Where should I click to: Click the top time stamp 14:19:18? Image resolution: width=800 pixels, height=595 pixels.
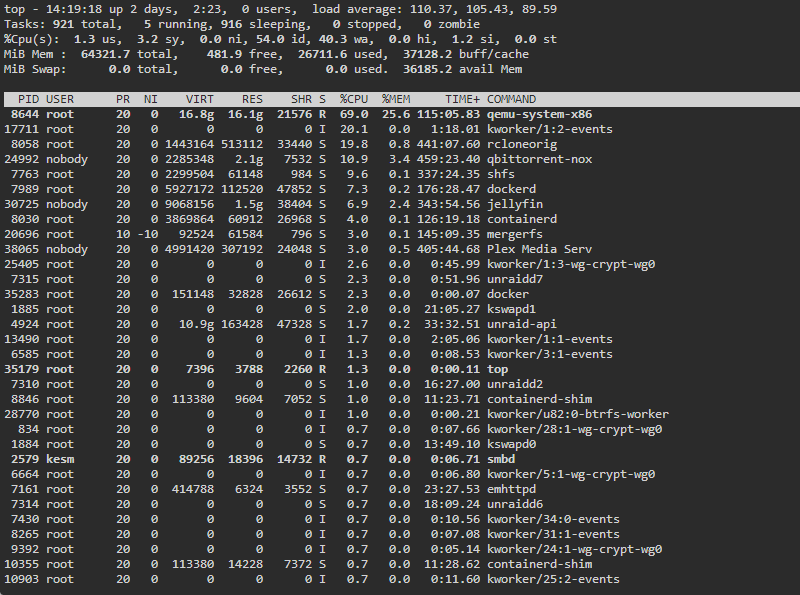pos(74,9)
